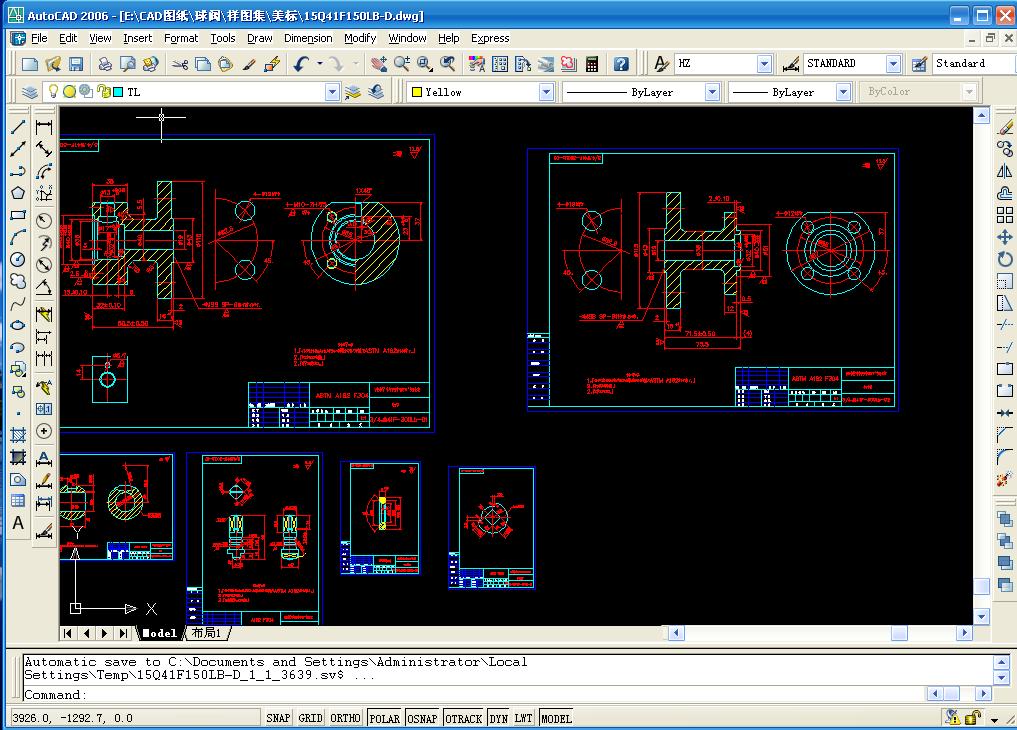
Task: Open the Help question mark icon
Action: pos(621,64)
